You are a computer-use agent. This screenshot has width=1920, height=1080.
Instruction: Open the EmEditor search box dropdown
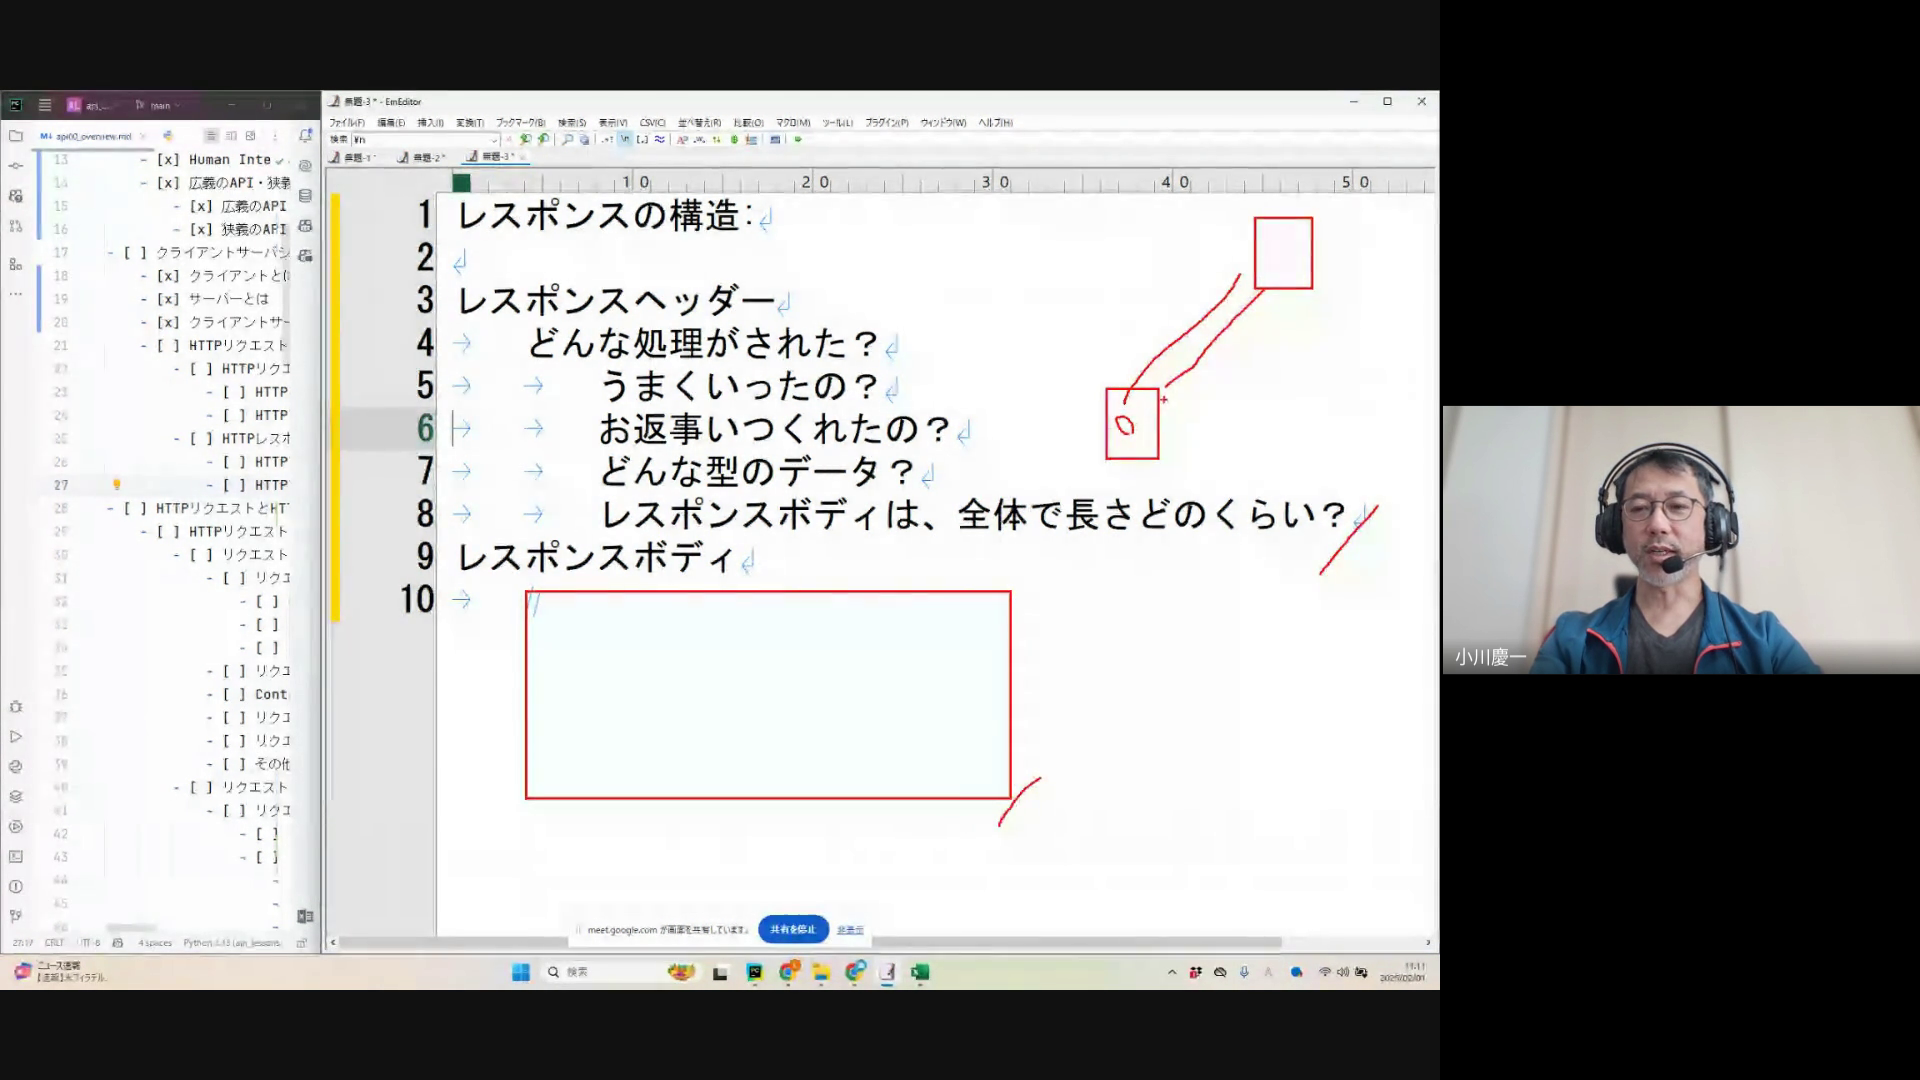point(493,140)
